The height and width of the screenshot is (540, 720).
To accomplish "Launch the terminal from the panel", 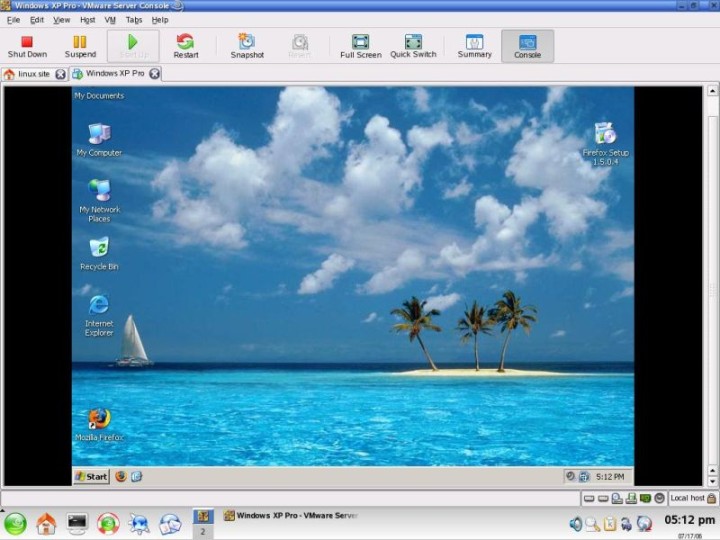I will (77, 524).
